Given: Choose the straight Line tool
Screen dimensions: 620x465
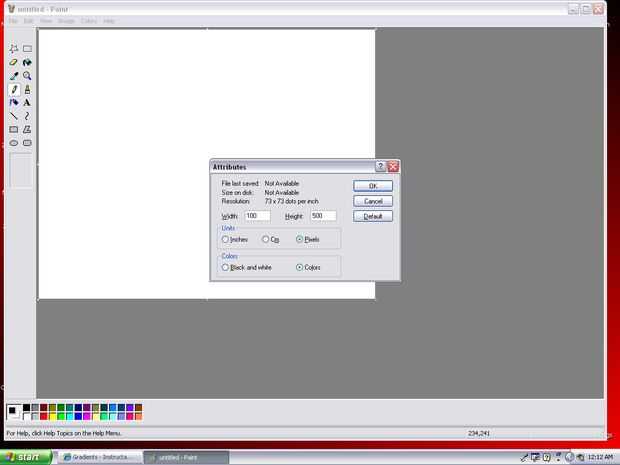Looking at the screenshot, I should 14,116.
